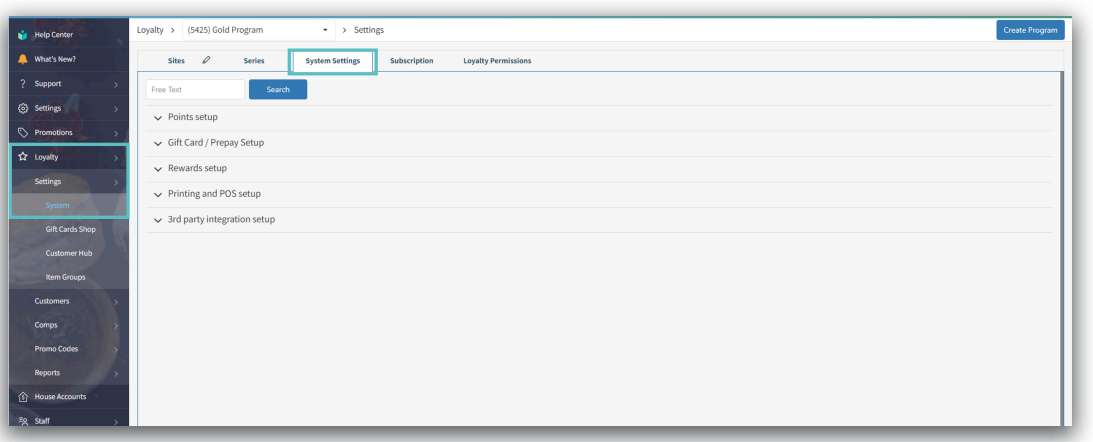
Task: Click the What's New bell icon
Action: pyautogui.click(x=22, y=59)
